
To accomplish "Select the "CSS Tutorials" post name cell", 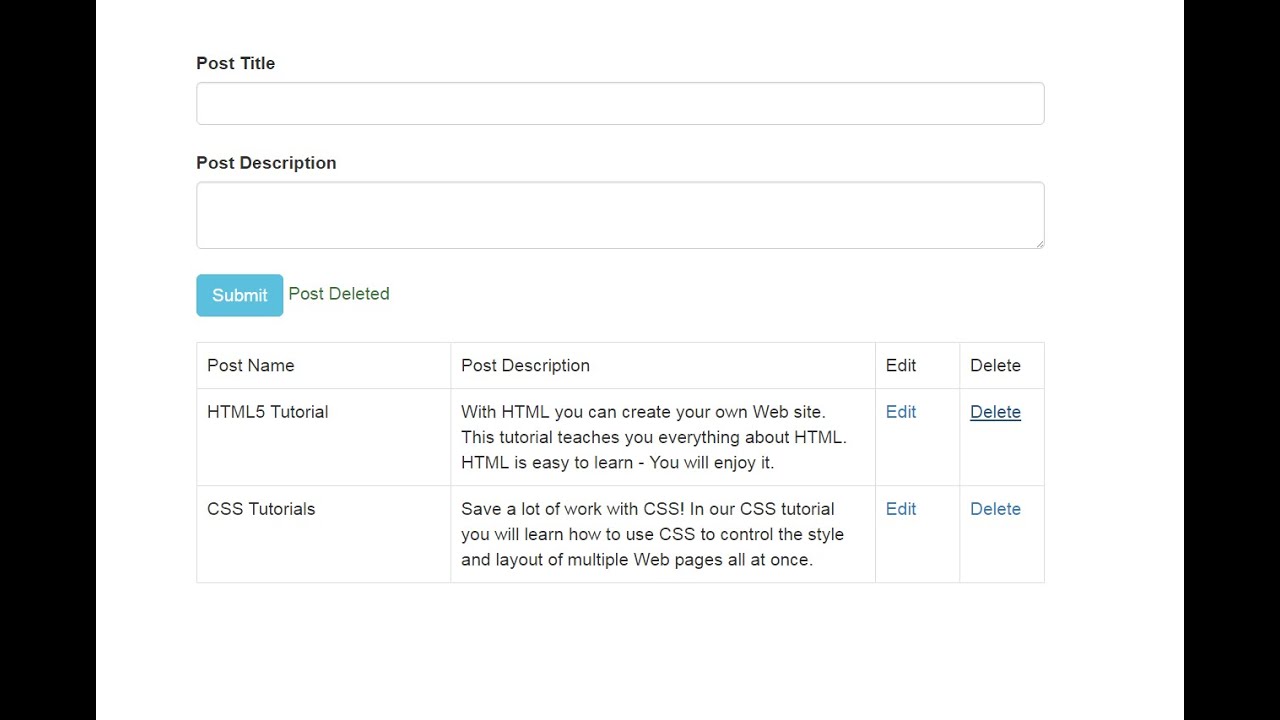I will [x=261, y=509].
